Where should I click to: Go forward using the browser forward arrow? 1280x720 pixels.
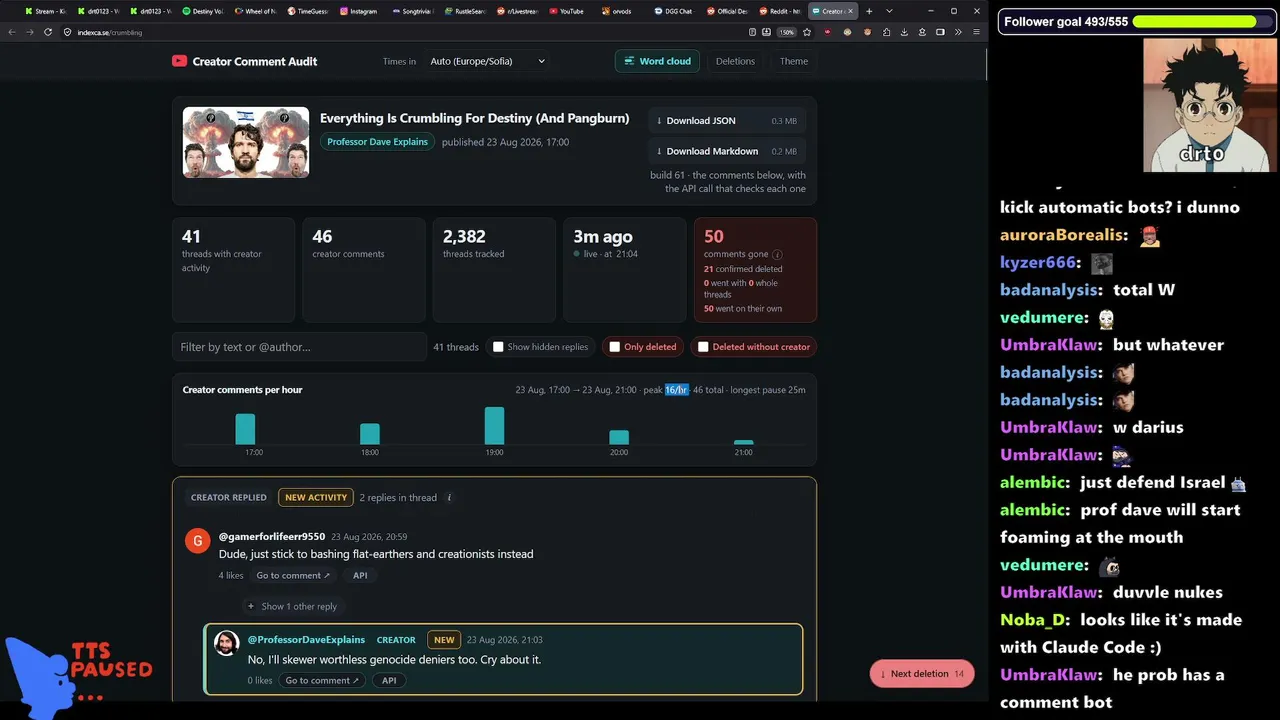(29, 32)
